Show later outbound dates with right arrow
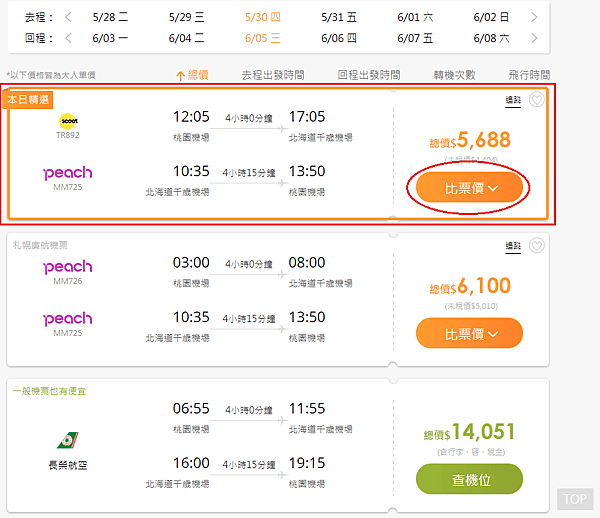This screenshot has height=518, width=600. click(535, 17)
